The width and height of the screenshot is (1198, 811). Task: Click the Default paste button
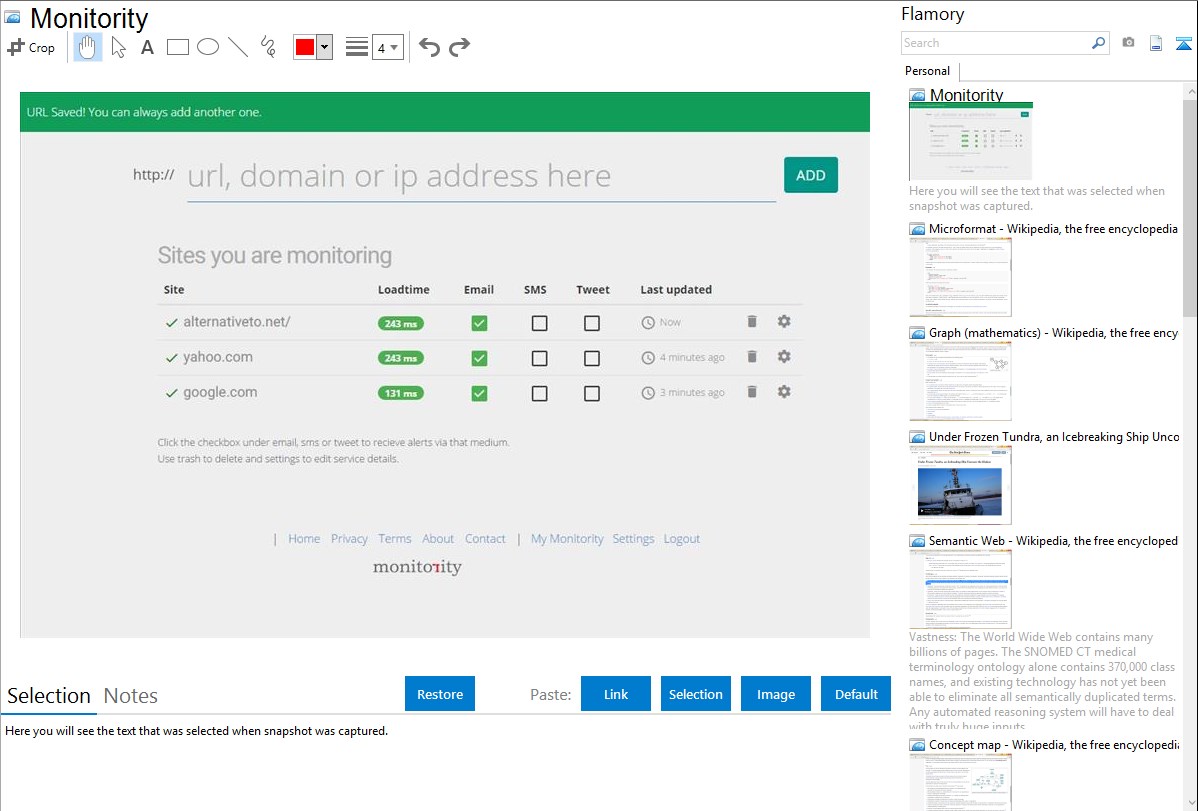pyautogui.click(x=856, y=694)
